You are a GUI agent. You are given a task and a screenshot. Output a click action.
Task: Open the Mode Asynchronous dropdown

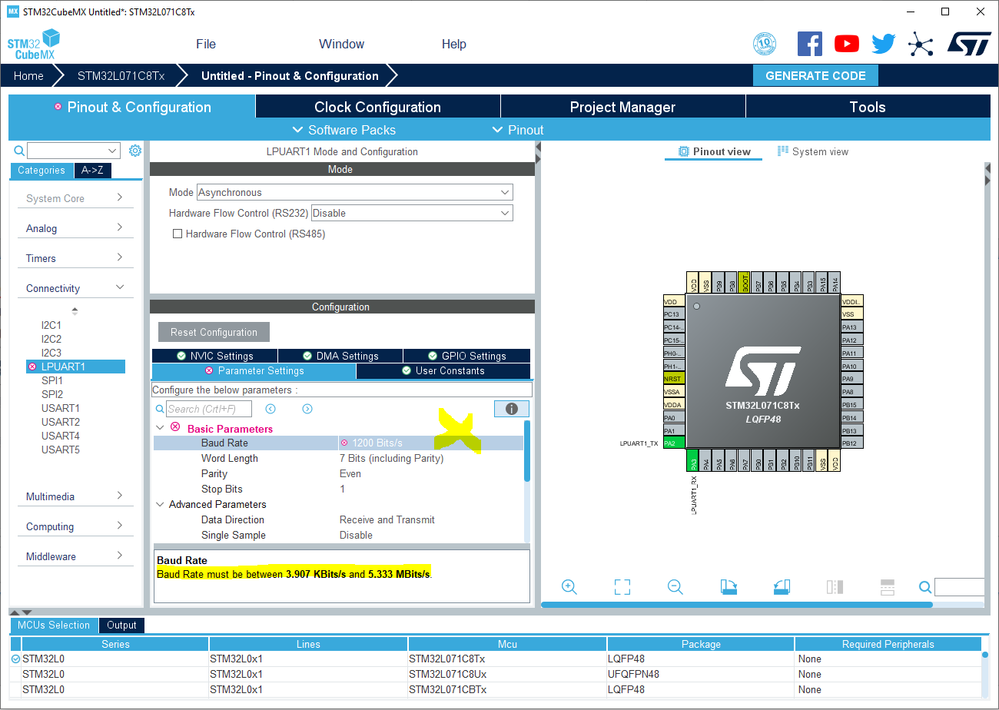(354, 192)
